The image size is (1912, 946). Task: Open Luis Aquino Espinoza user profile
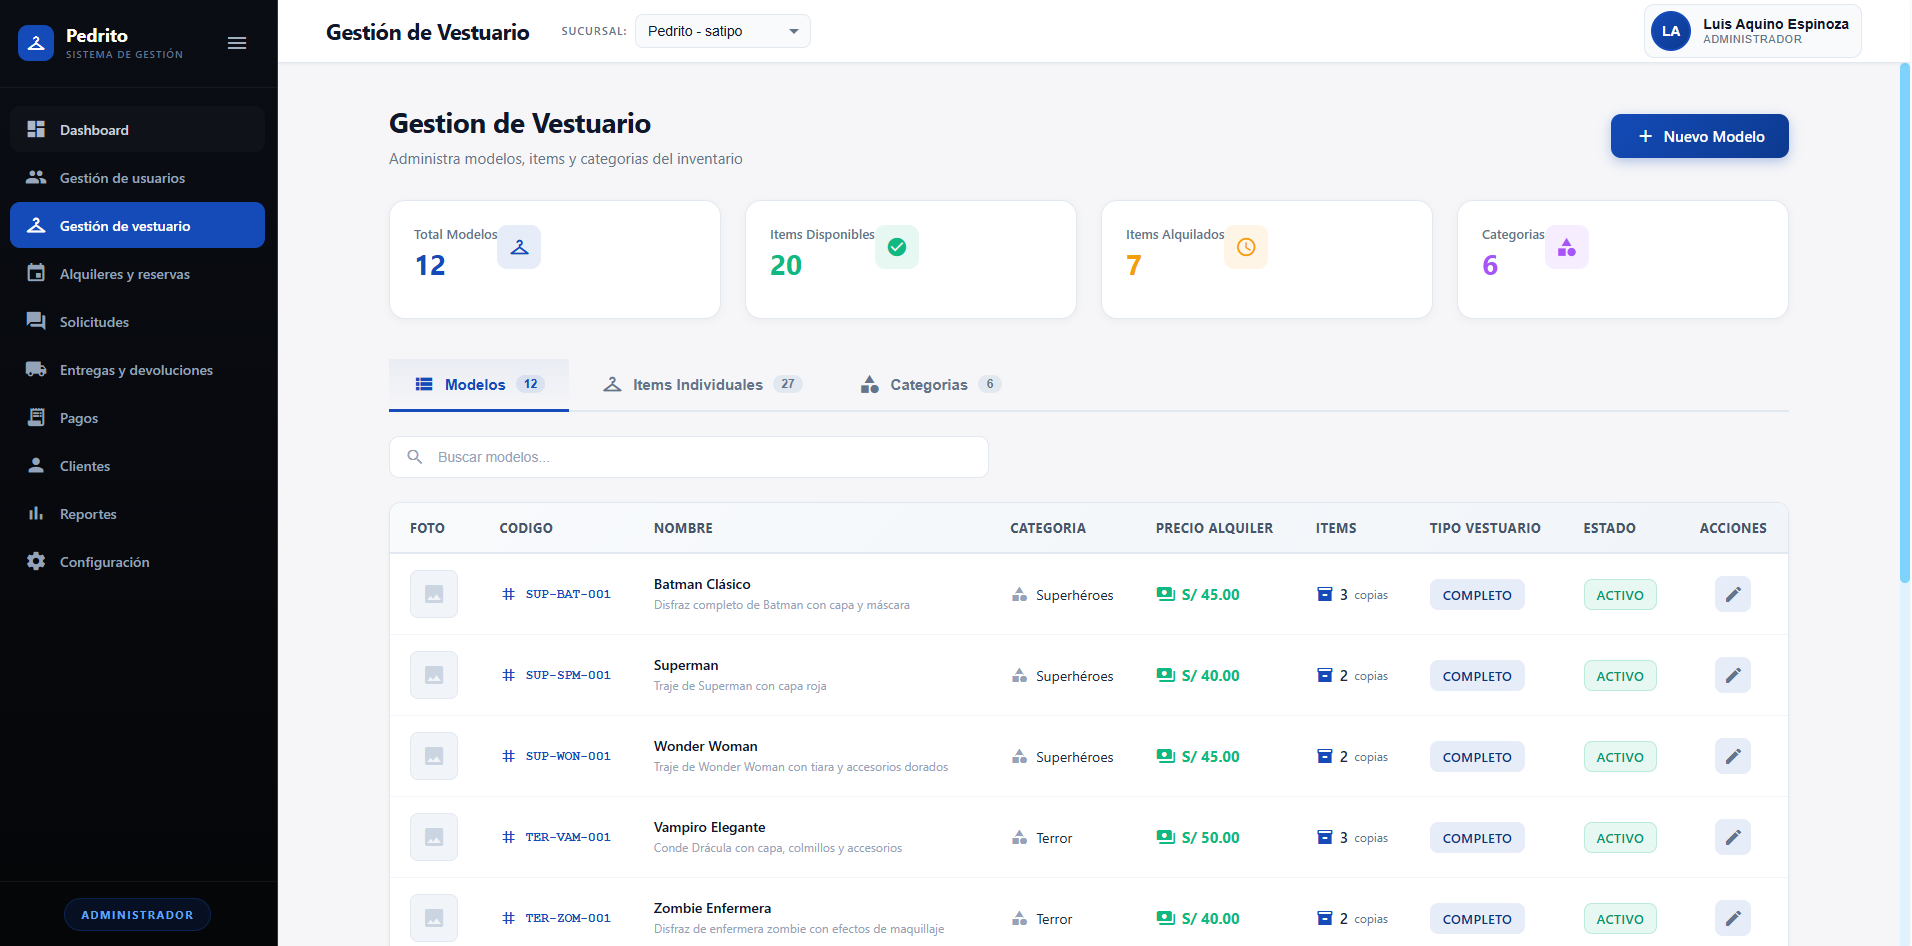point(1752,31)
